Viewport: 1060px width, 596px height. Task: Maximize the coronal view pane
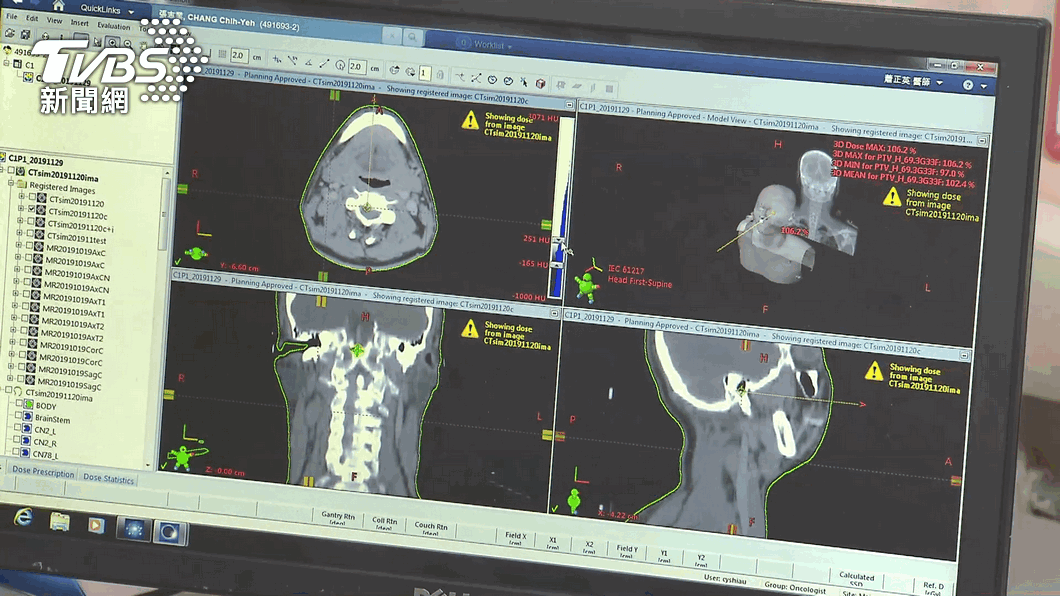pos(554,314)
